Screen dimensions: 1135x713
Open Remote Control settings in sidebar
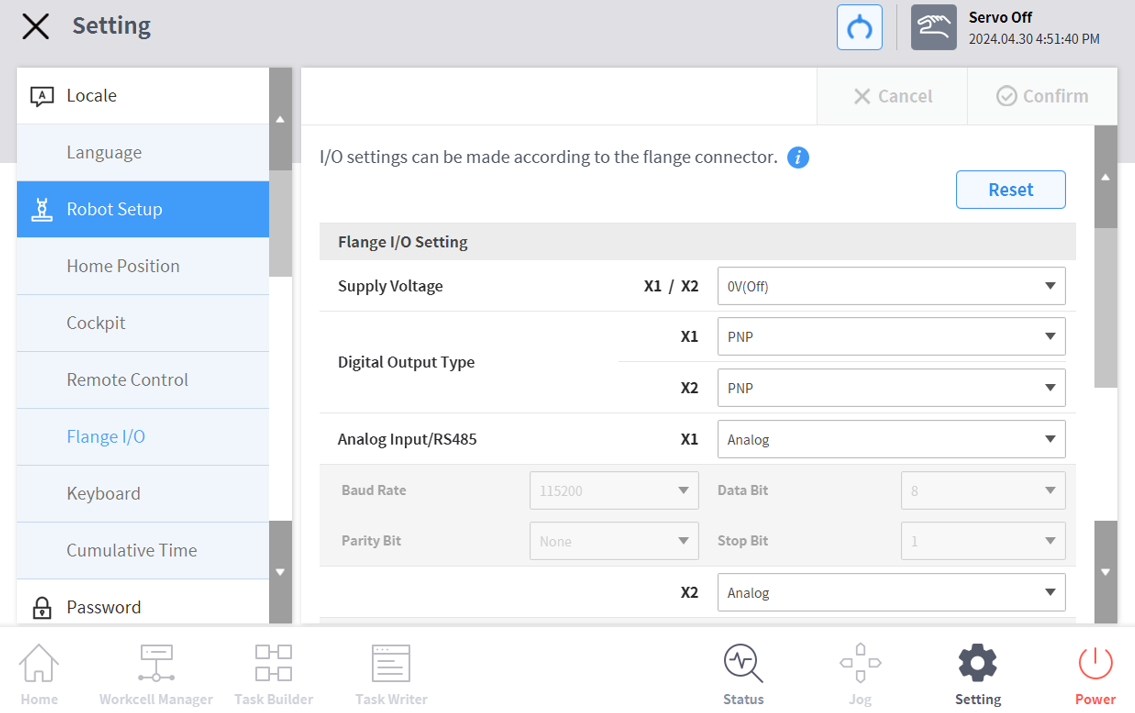pos(127,380)
